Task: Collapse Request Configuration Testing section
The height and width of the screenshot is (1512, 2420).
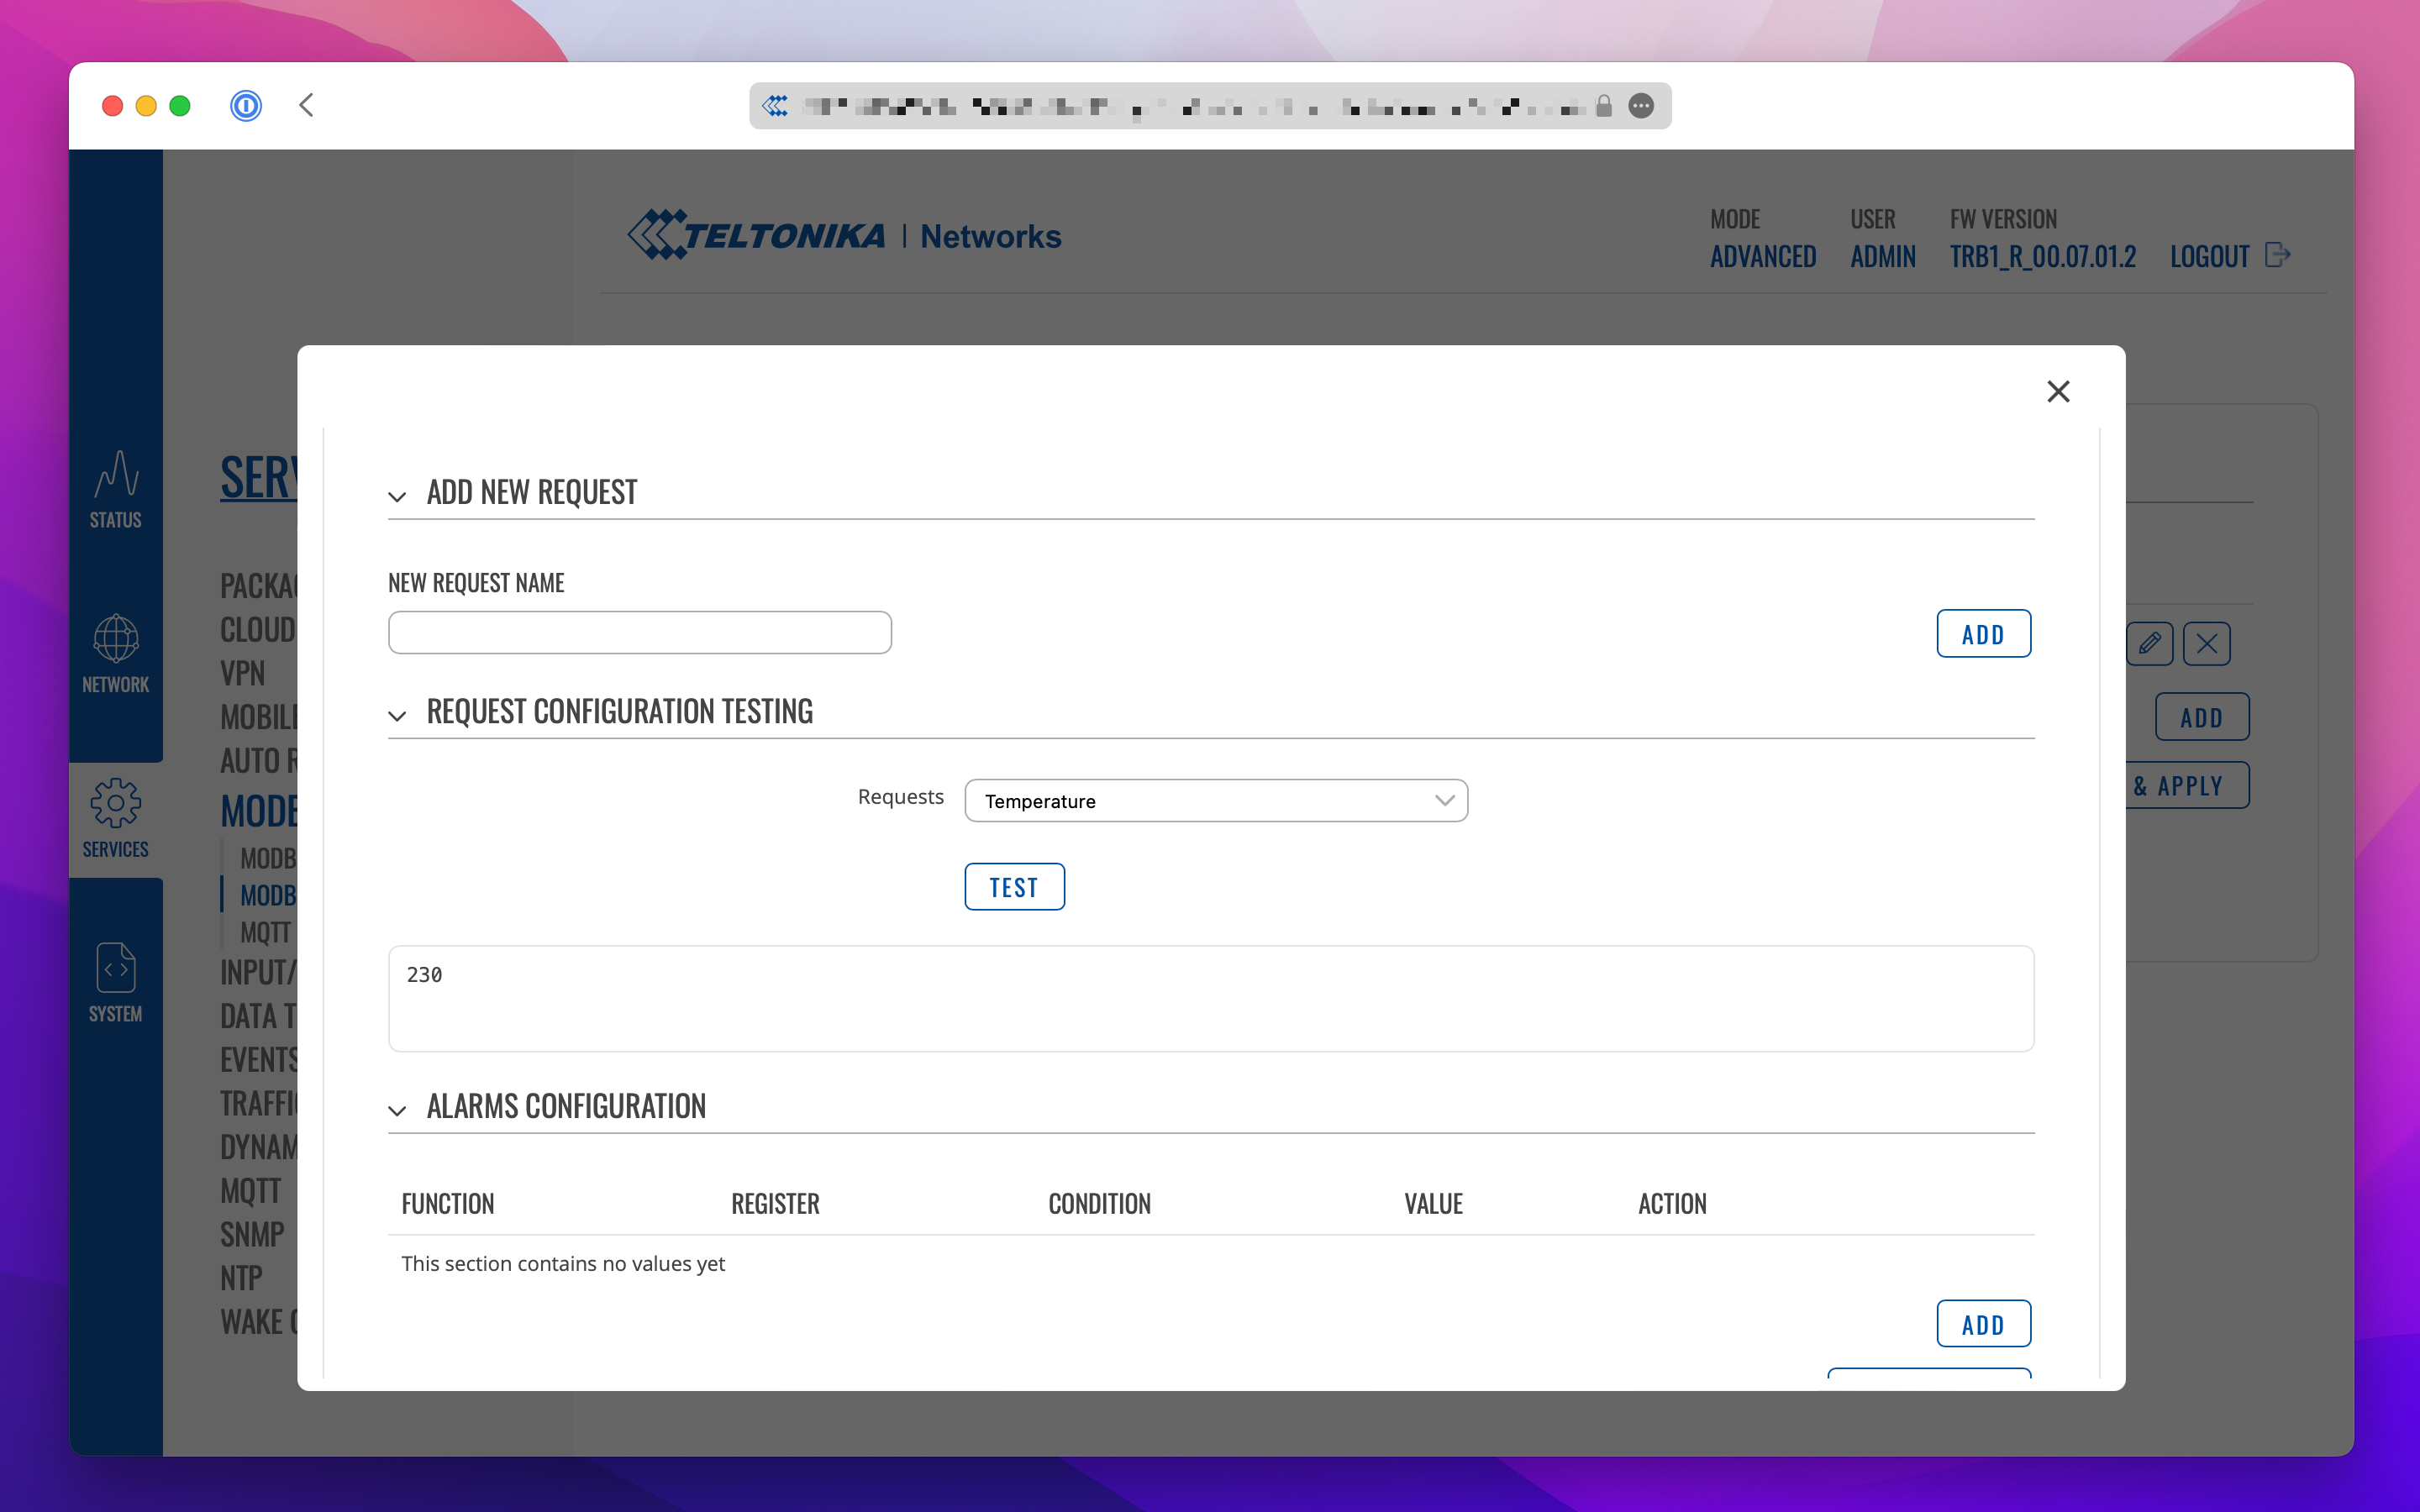Action: [x=397, y=715]
